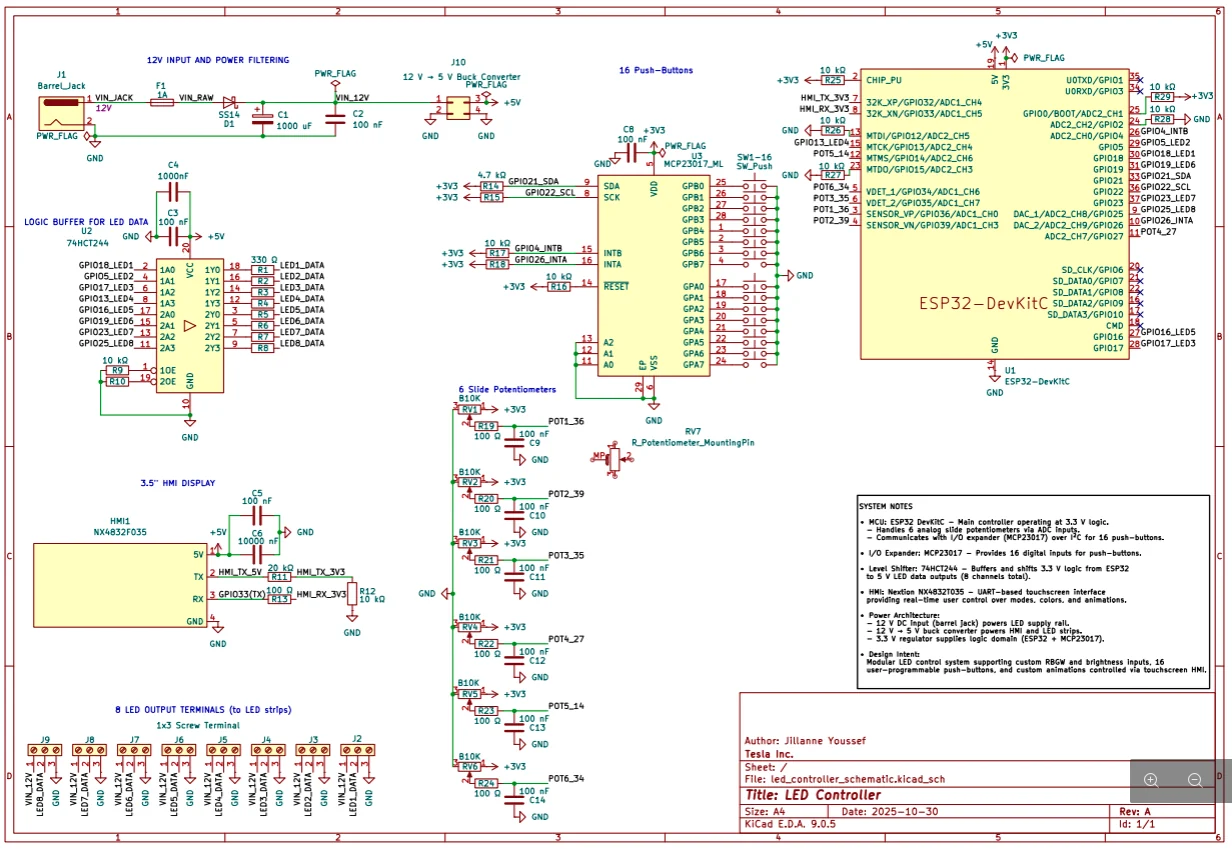Image resolution: width=1232 pixels, height=849 pixels.
Task: Select the RV1 B10K slide potentiometer
Action: 470,409
